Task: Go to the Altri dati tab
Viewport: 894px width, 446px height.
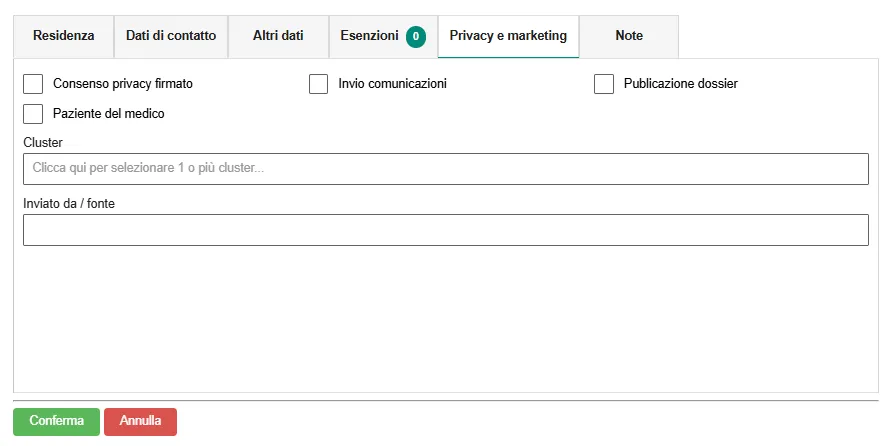Action: tap(278, 36)
